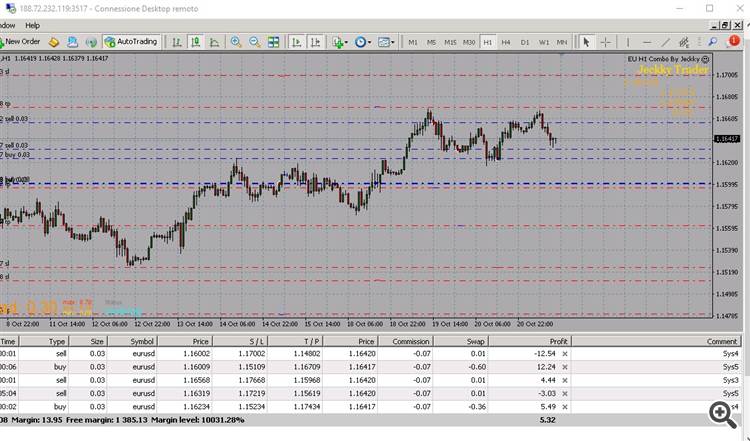Select the M1 timeframe
The height and width of the screenshot is (441, 750).
(x=413, y=43)
